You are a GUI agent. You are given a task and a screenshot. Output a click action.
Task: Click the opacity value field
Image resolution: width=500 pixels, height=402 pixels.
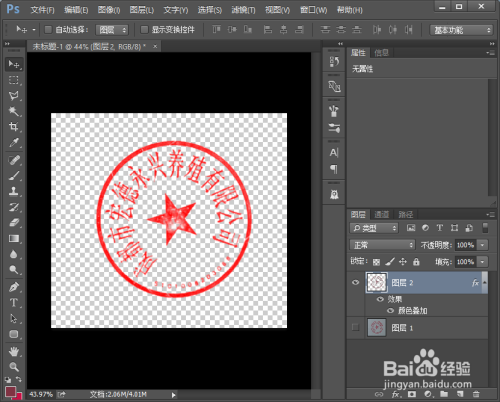(x=465, y=245)
